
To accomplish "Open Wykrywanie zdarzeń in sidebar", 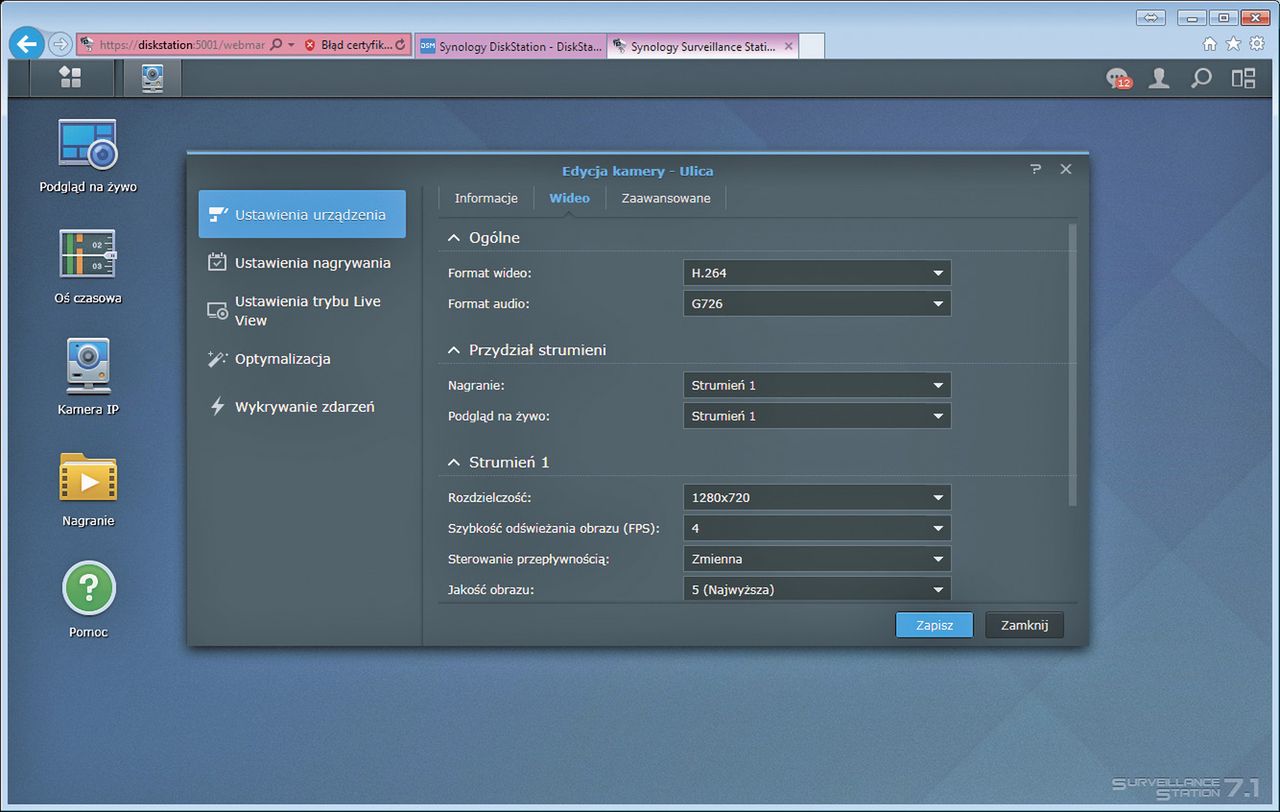I will pos(302,407).
